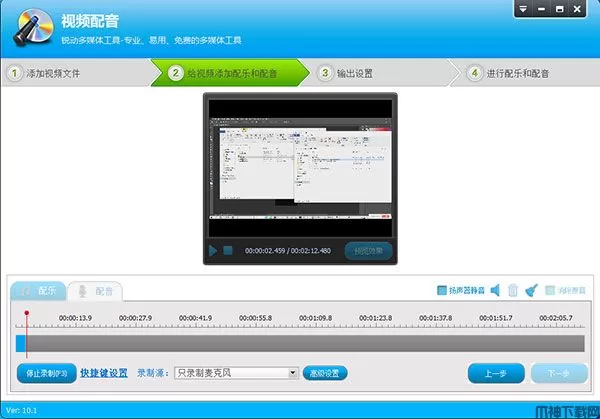Open the title bar options menu arrow
600x419 pixels.
[523, 10]
